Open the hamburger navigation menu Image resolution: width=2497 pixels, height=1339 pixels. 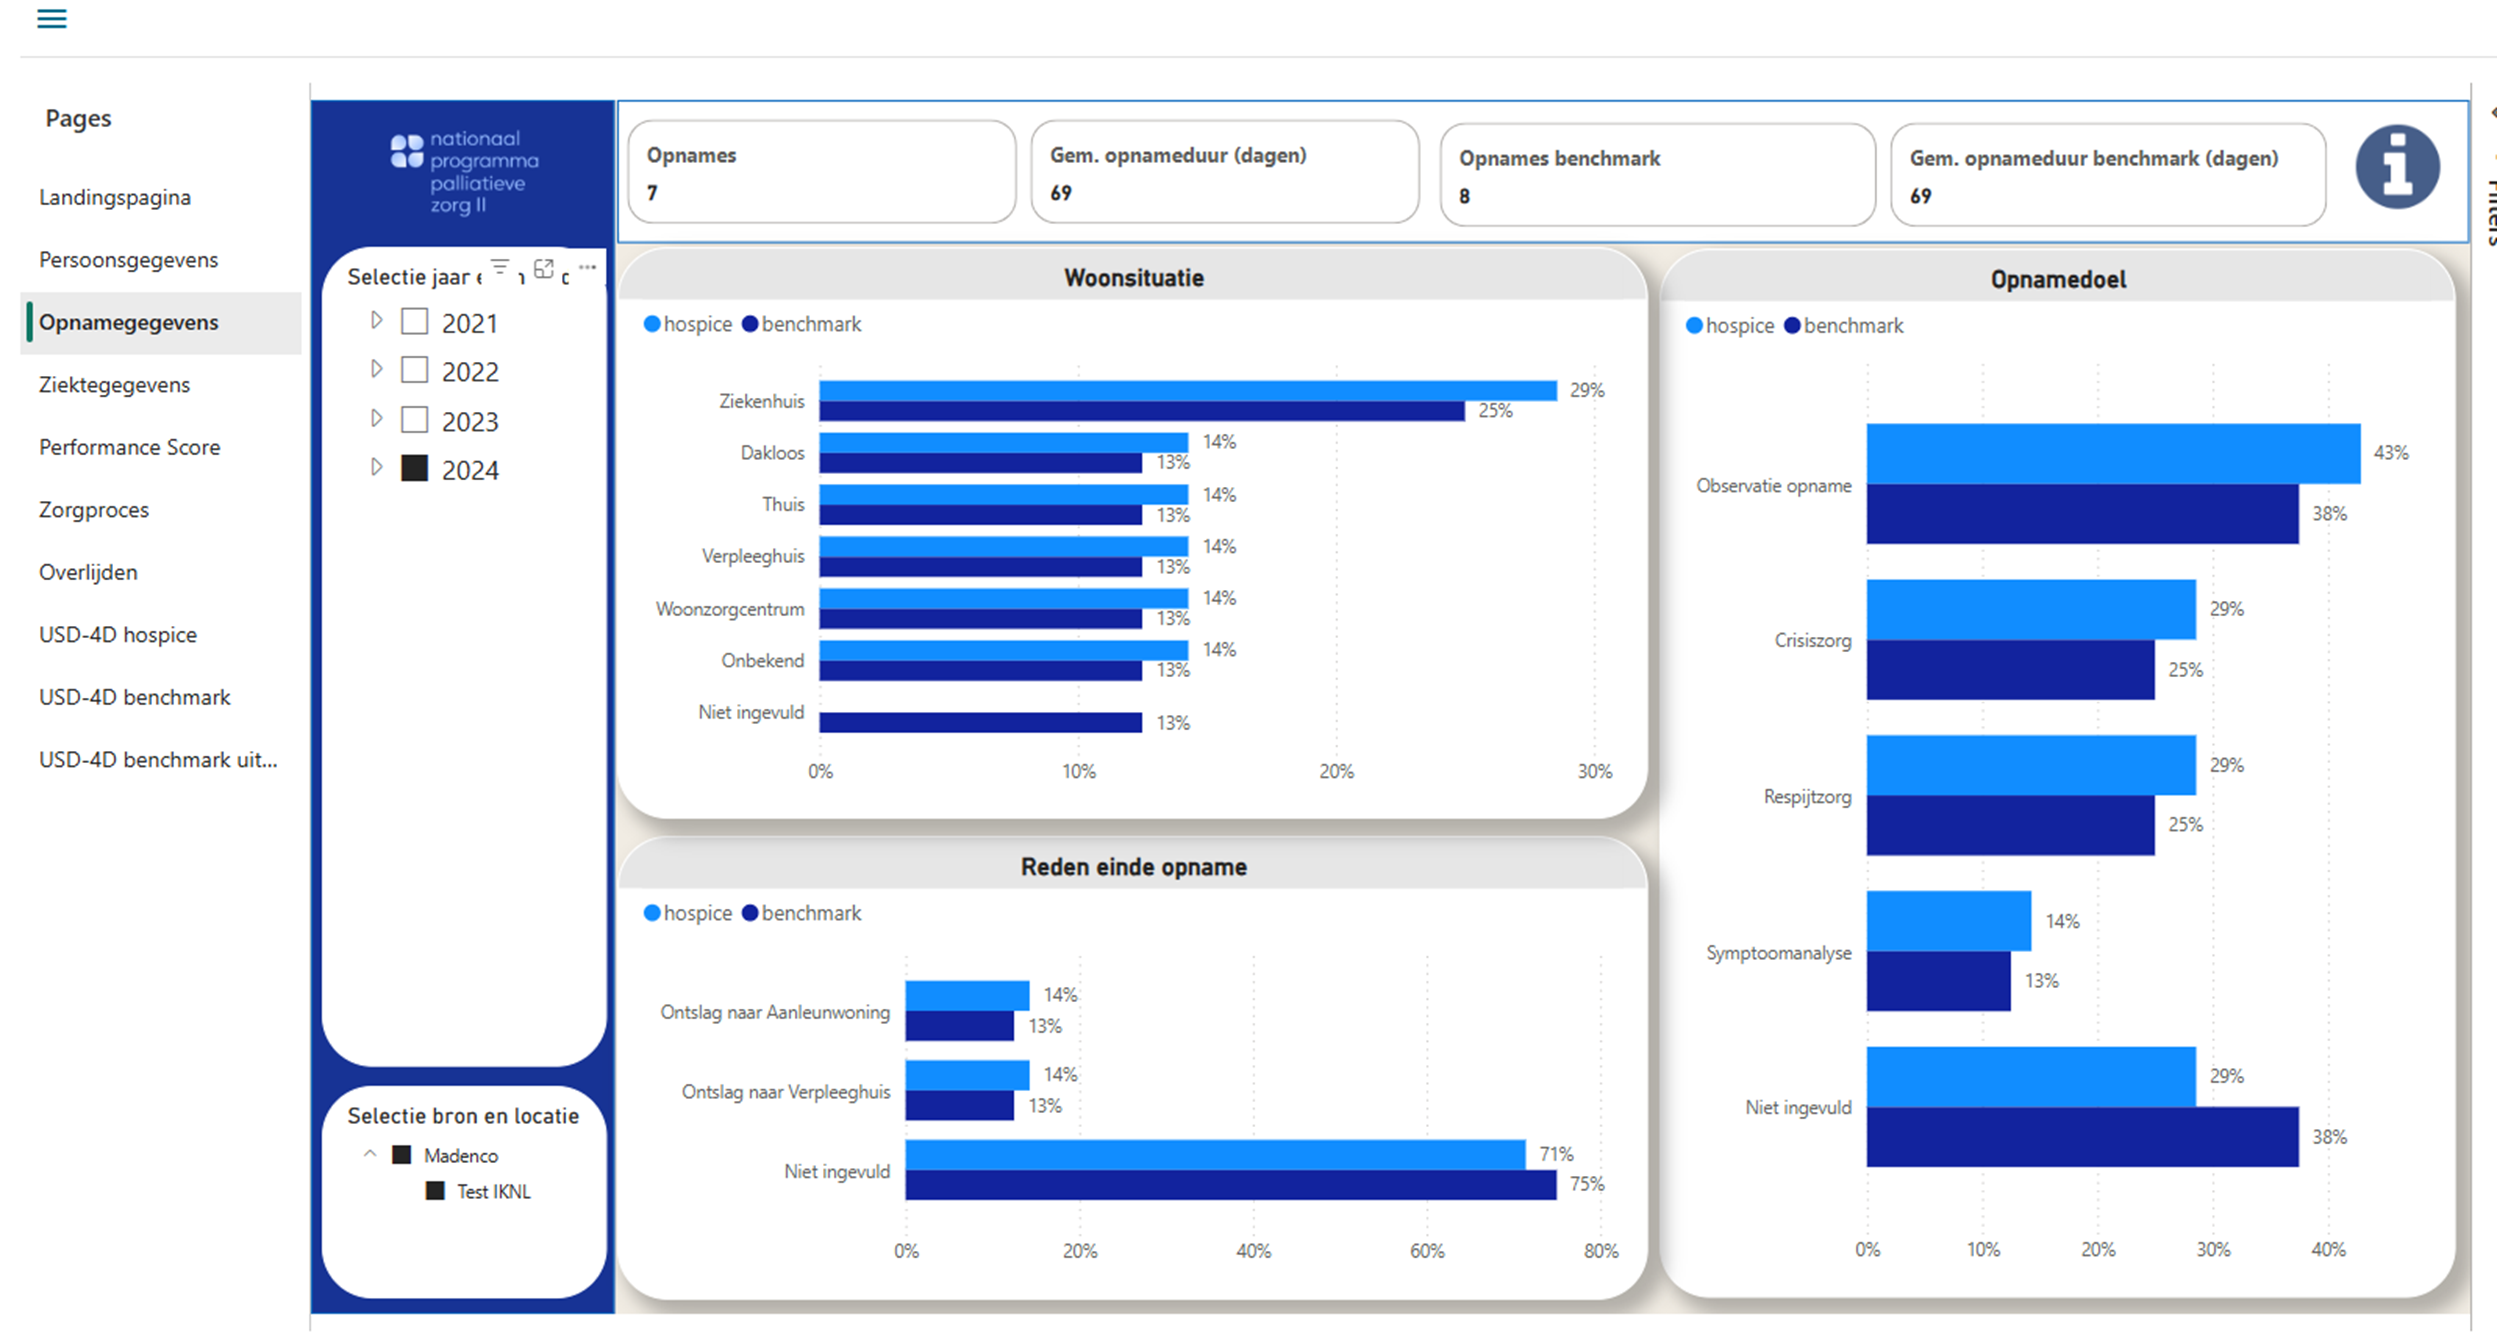point(51,19)
